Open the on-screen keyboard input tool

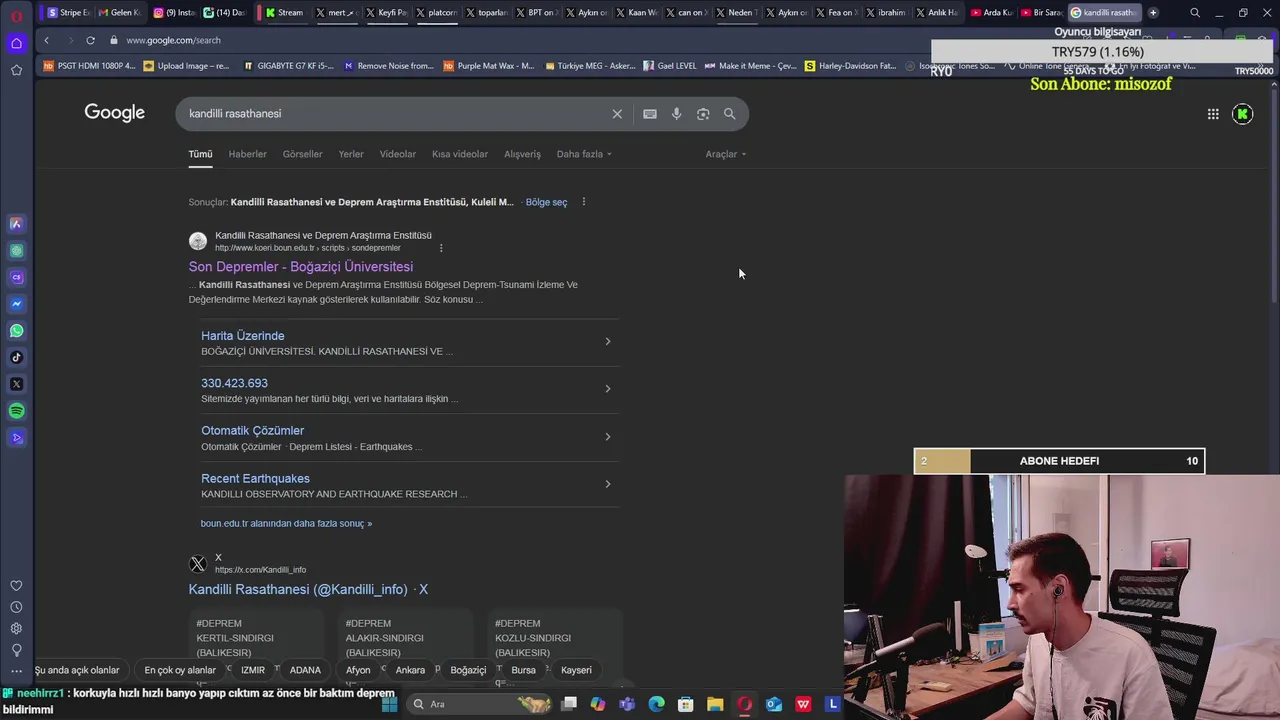coord(650,114)
